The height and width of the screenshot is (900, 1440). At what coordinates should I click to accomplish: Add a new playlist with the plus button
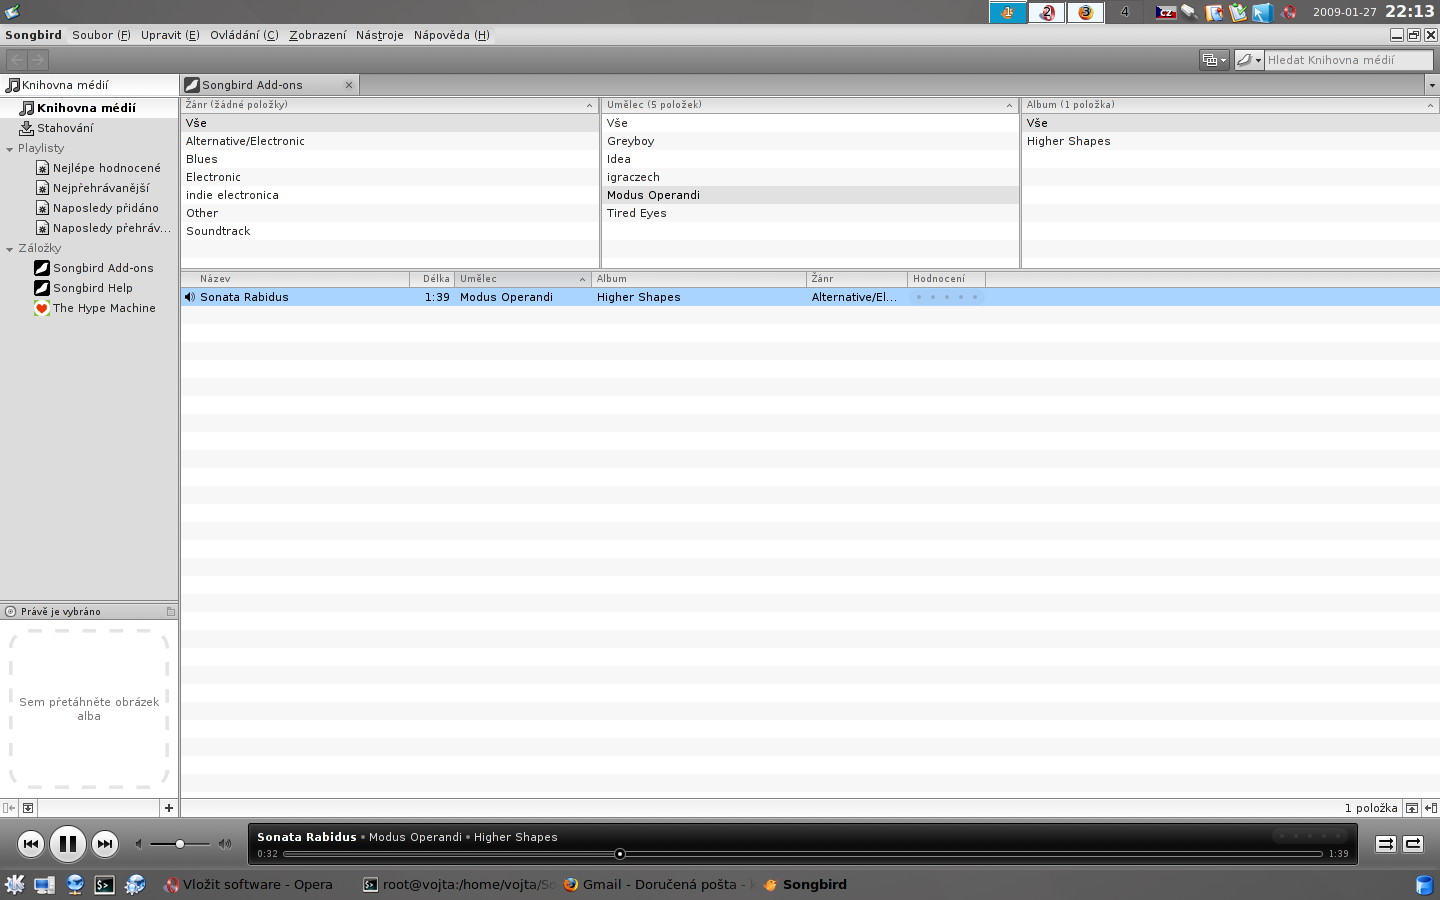tap(169, 808)
